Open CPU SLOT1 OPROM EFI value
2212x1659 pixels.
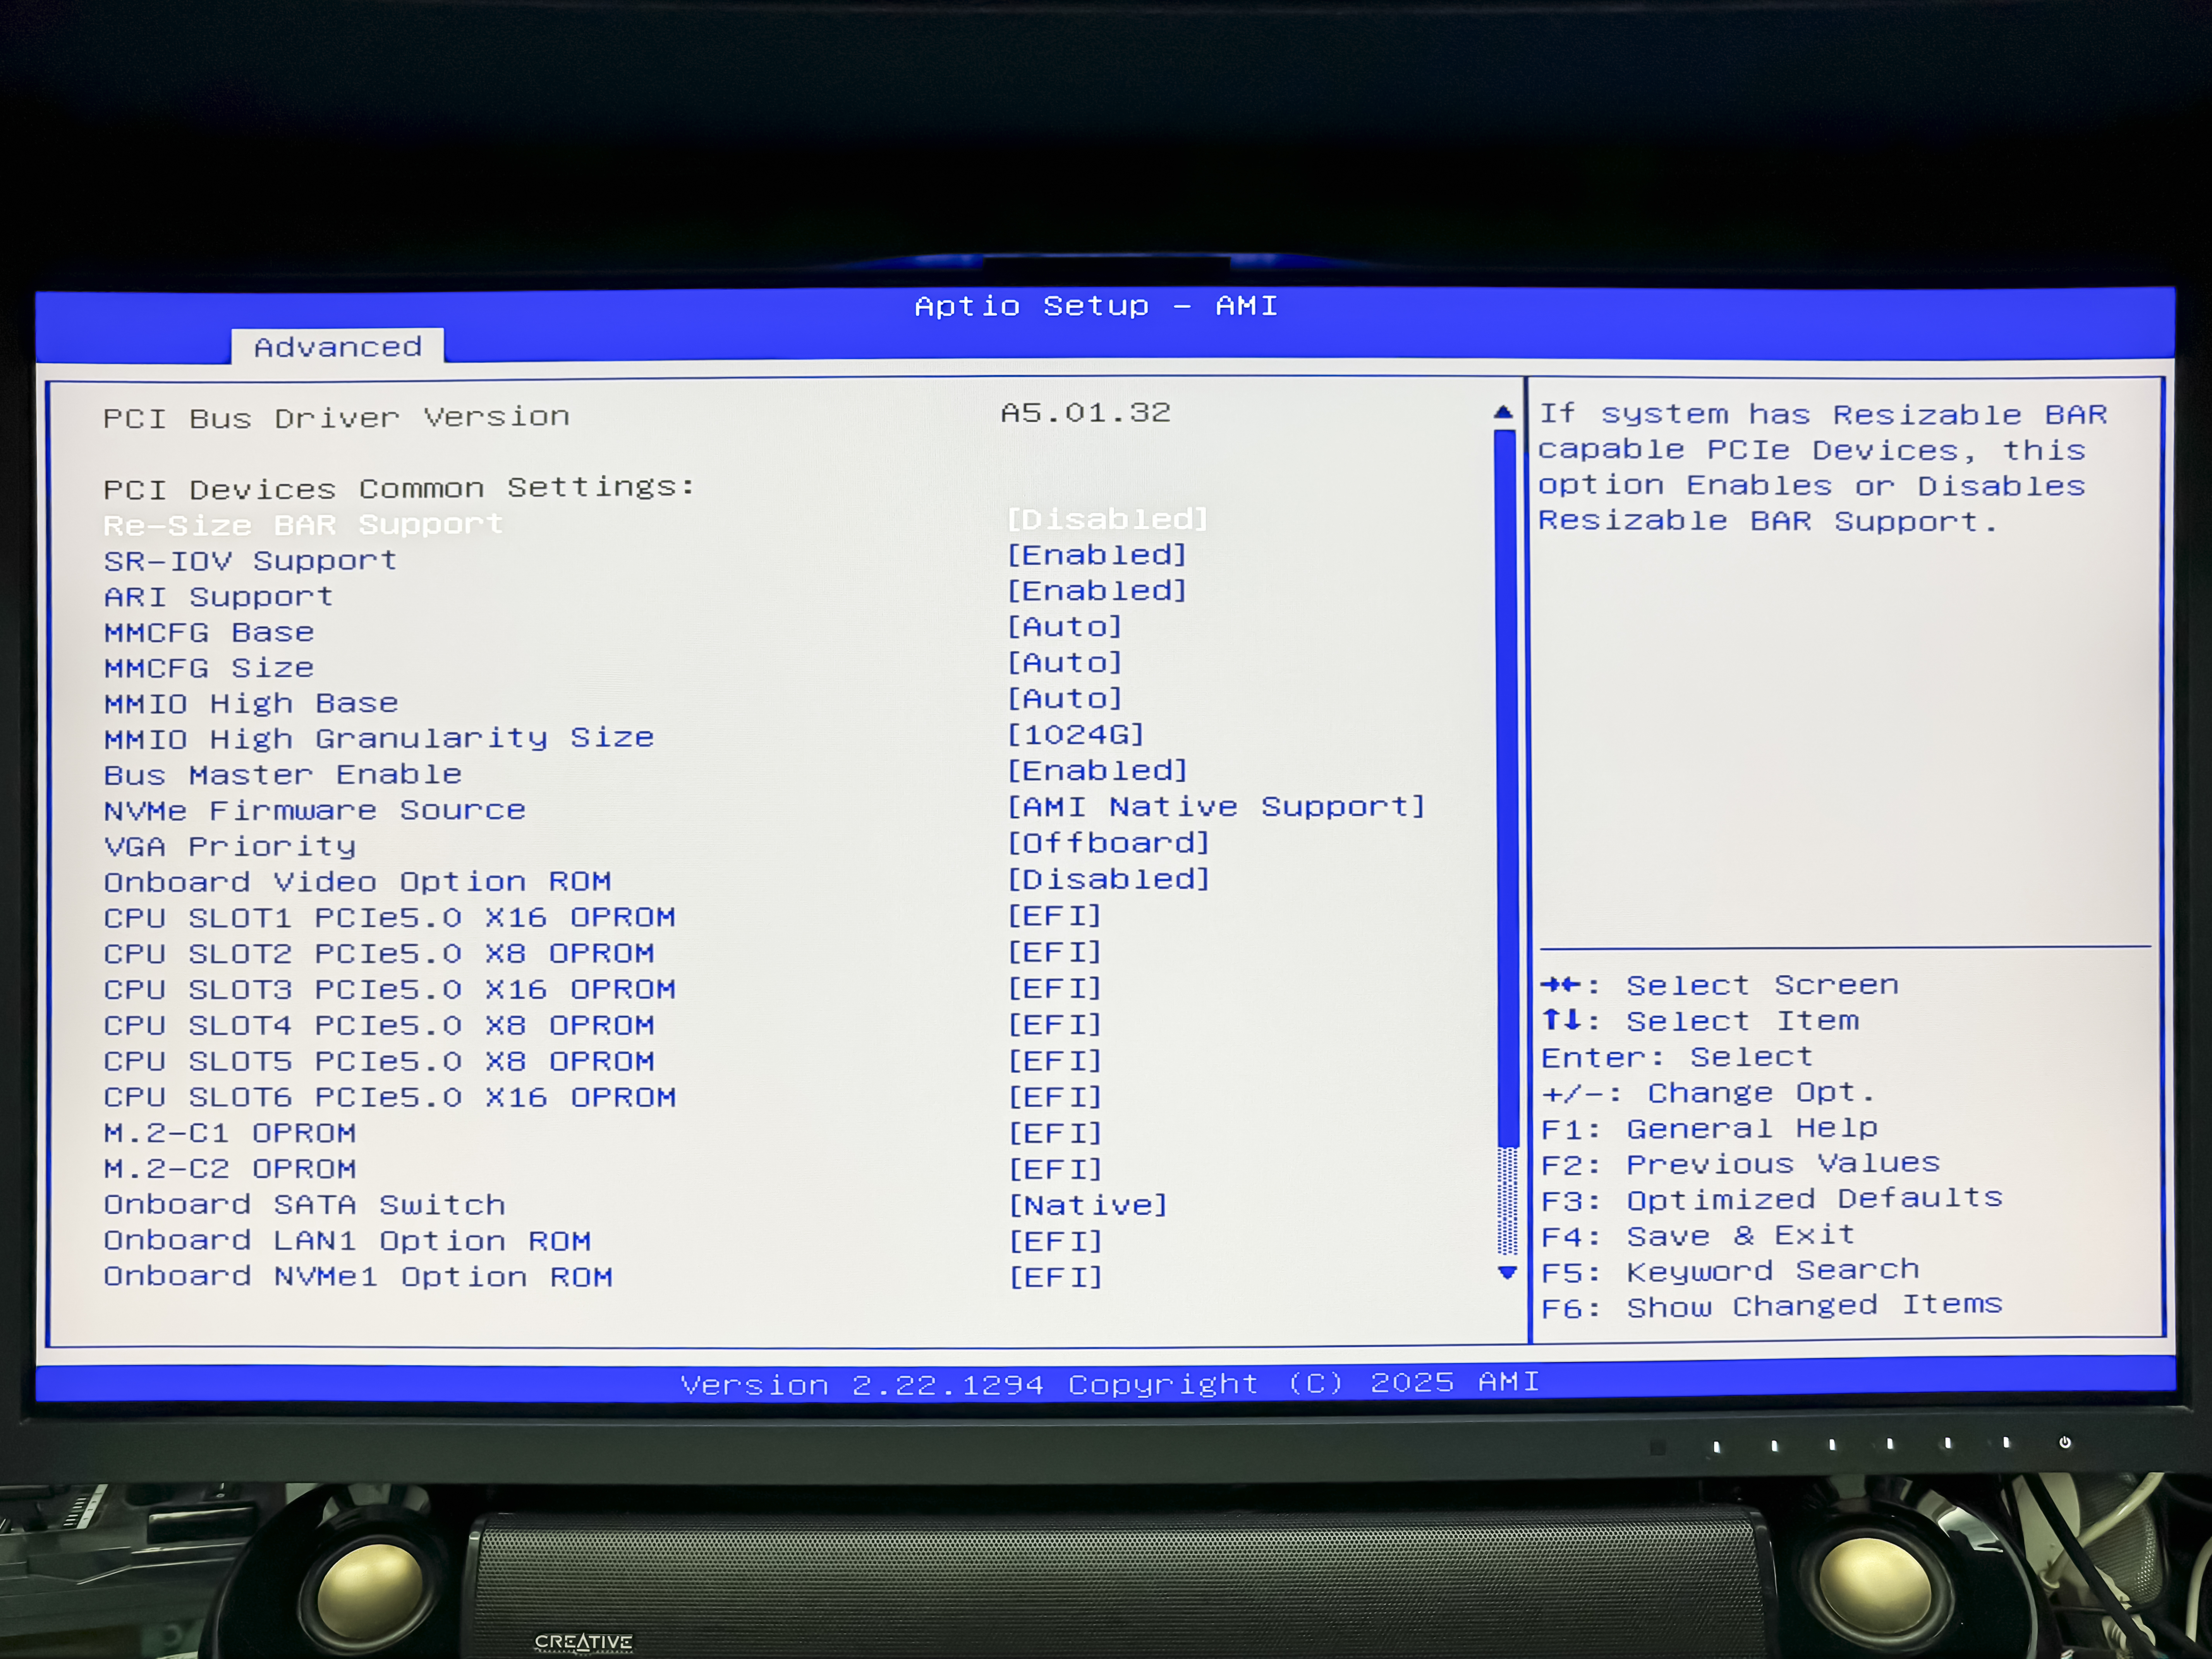pos(1054,916)
